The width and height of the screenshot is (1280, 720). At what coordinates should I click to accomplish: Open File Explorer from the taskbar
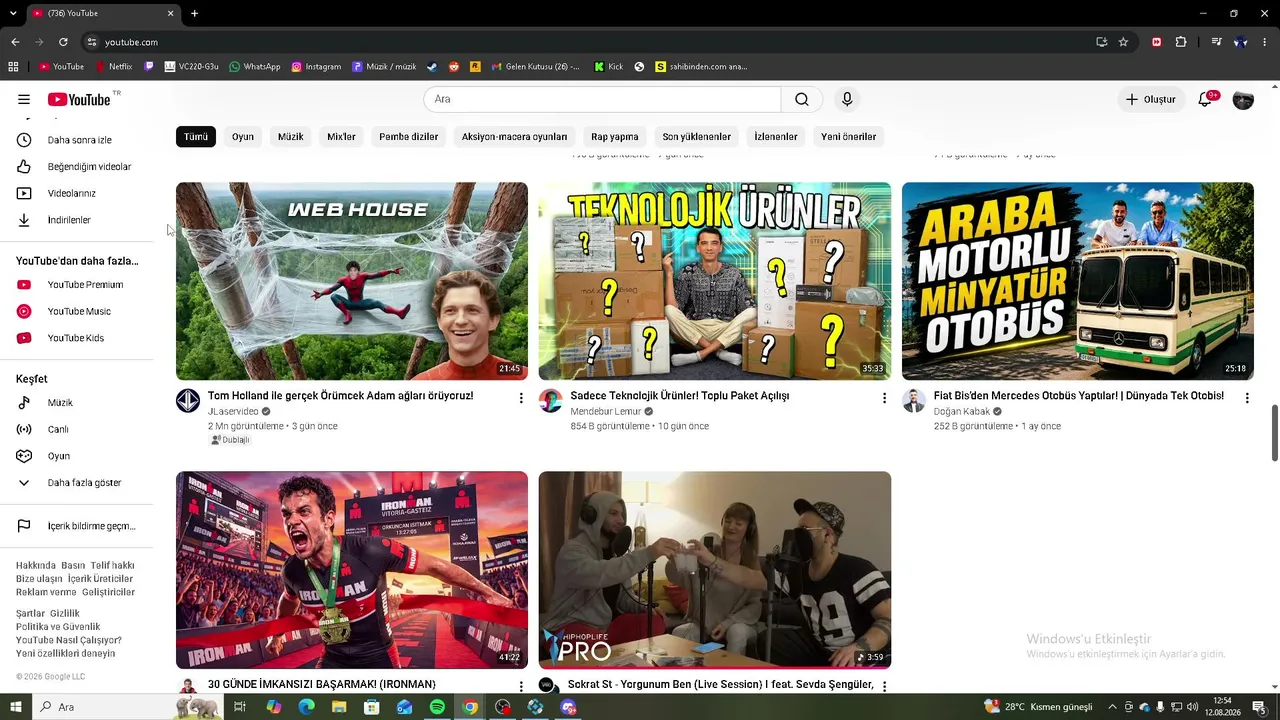tap(339, 707)
